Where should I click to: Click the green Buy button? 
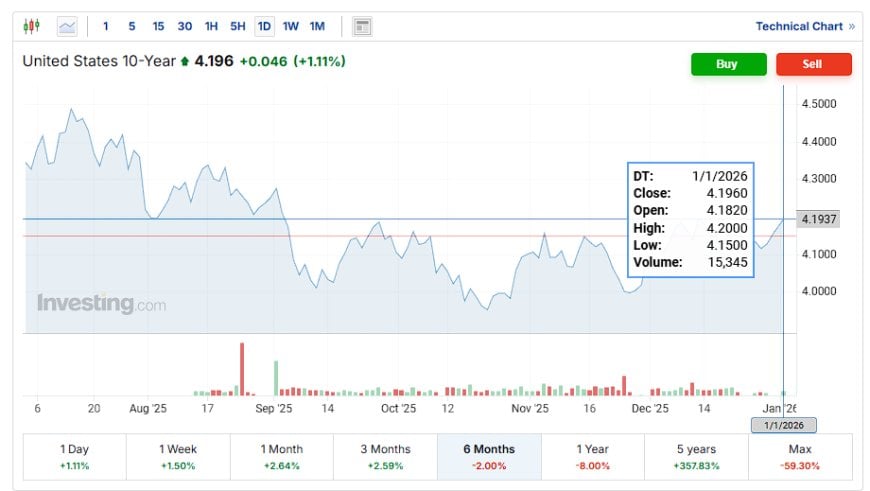(x=729, y=64)
